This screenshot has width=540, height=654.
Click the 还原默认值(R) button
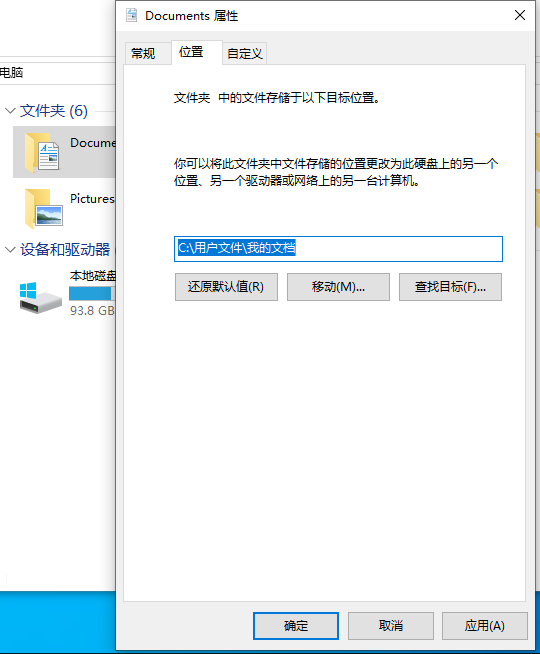pyautogui.click(x=226, y=287)
